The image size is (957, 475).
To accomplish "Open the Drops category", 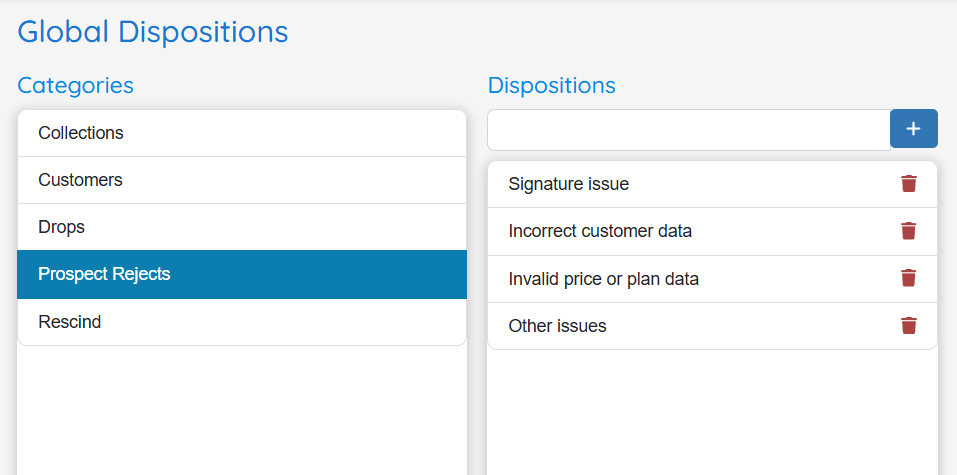I will (242, 227).
